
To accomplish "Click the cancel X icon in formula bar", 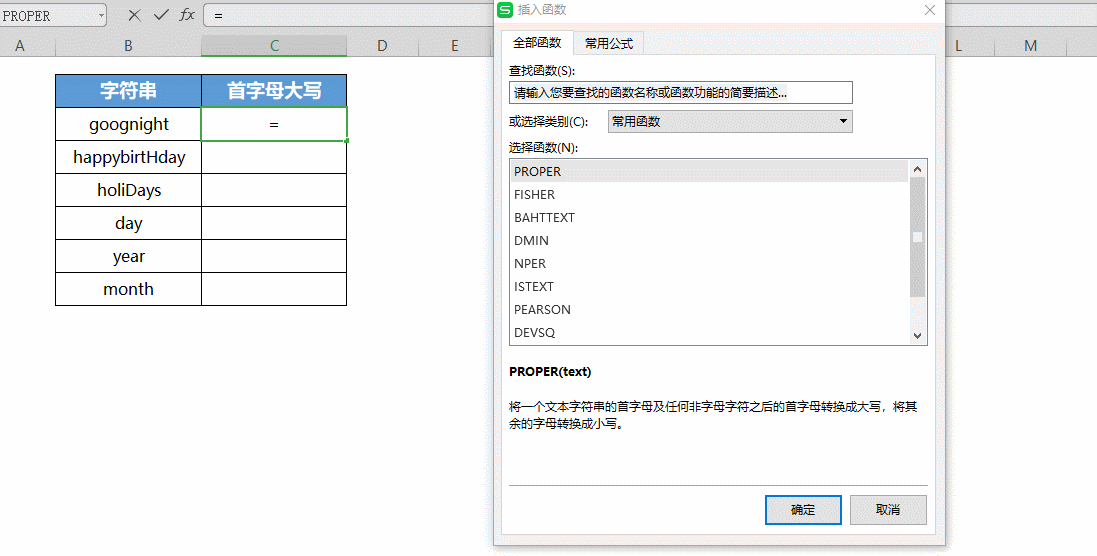I will [x=134, y=15].
